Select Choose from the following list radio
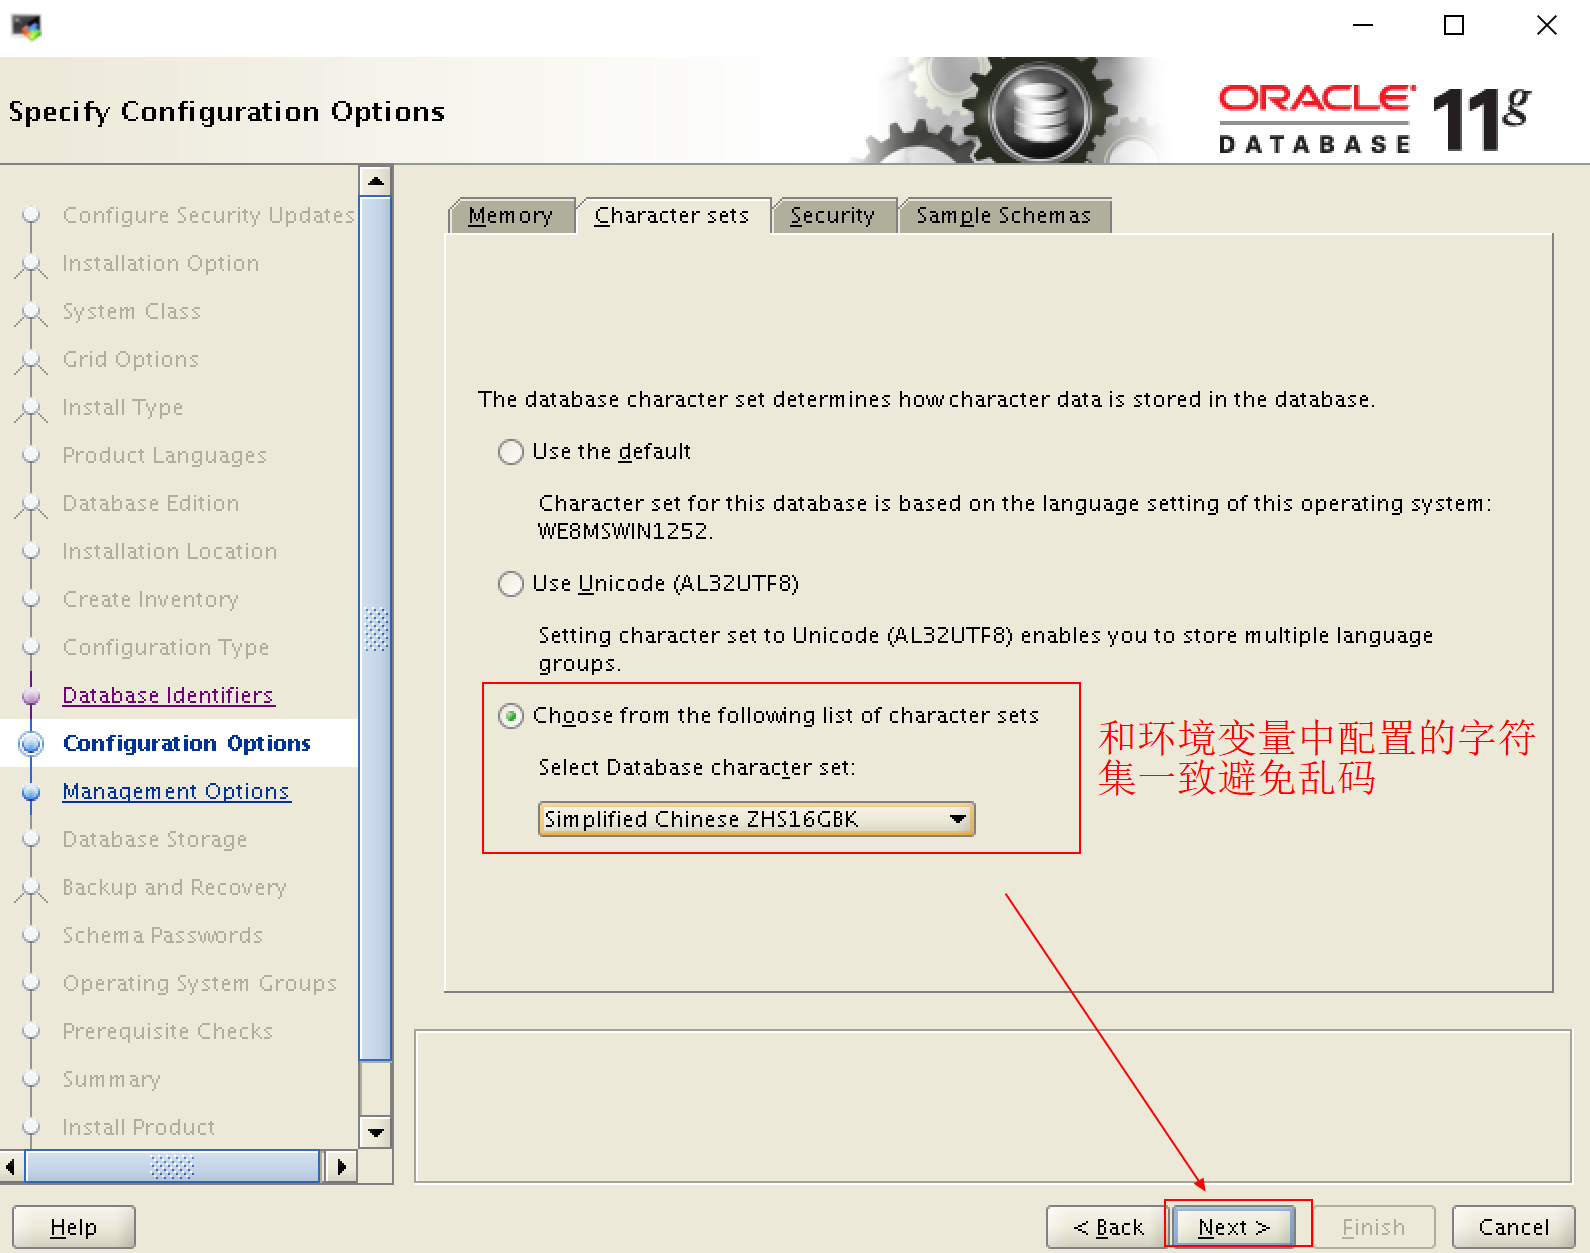 coord(511,716)
